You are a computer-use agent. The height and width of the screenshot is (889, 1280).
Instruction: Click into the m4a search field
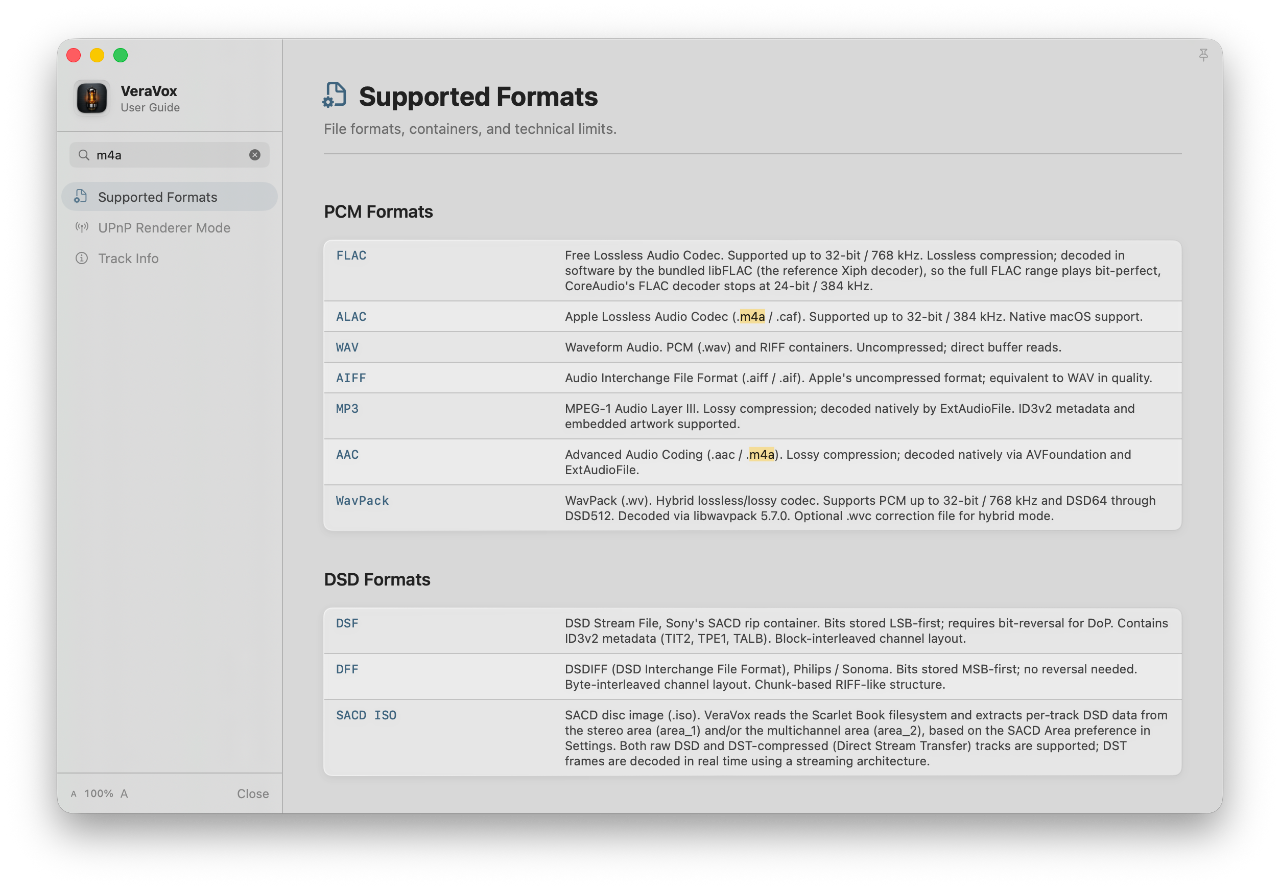coord(169,155)
